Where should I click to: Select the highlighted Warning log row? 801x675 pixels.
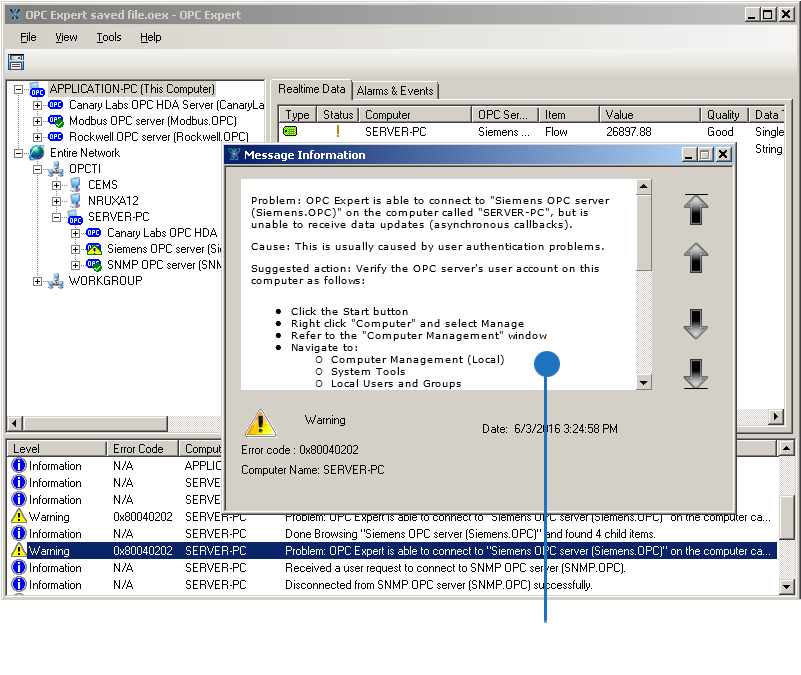[400, 551]
